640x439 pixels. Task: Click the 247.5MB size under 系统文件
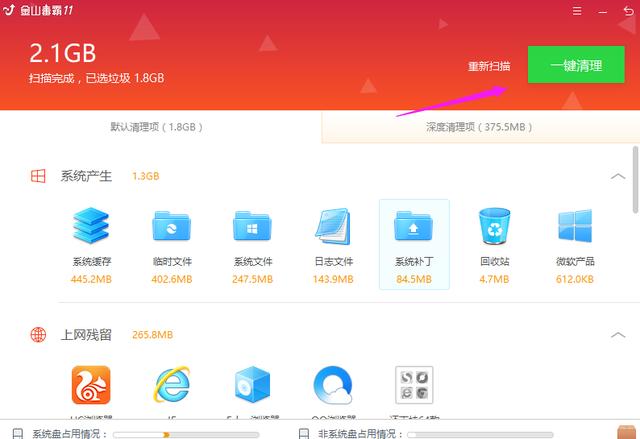click(252, 279)
